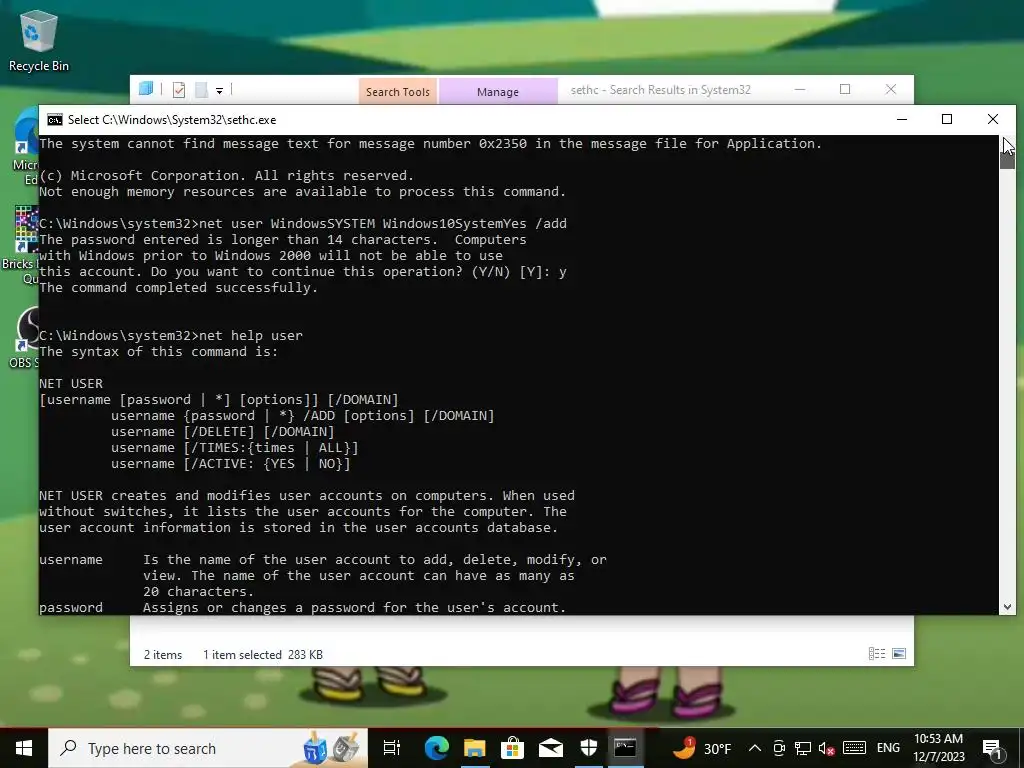Click the ENG language indicator
This screenshot has width=1024, height=768.
coord(888,748)
